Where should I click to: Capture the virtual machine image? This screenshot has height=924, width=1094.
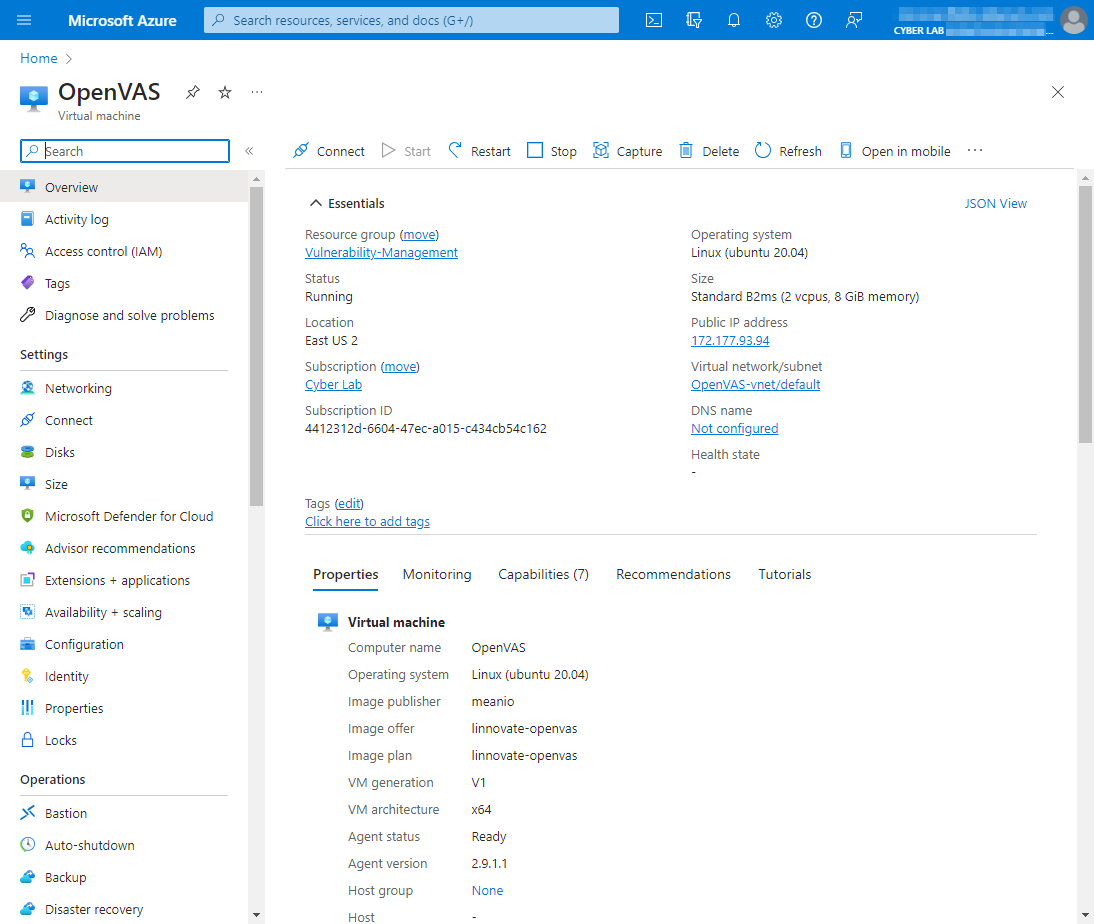(627, 151)
